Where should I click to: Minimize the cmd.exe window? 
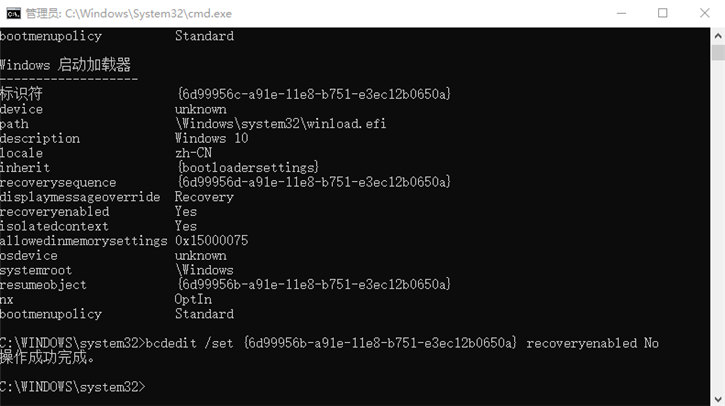616,13
